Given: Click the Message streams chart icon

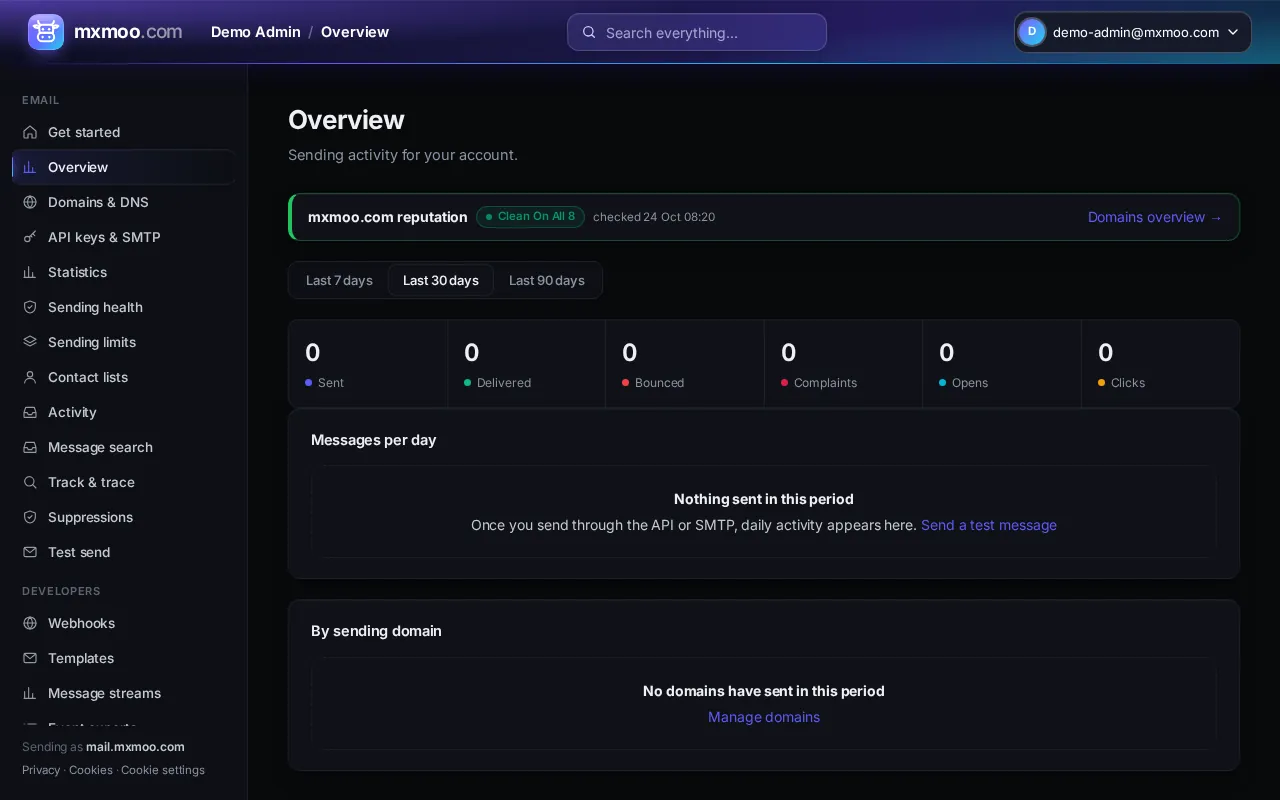Looking at the screenshot, I should pyautogui.click(x=30, y=693).
